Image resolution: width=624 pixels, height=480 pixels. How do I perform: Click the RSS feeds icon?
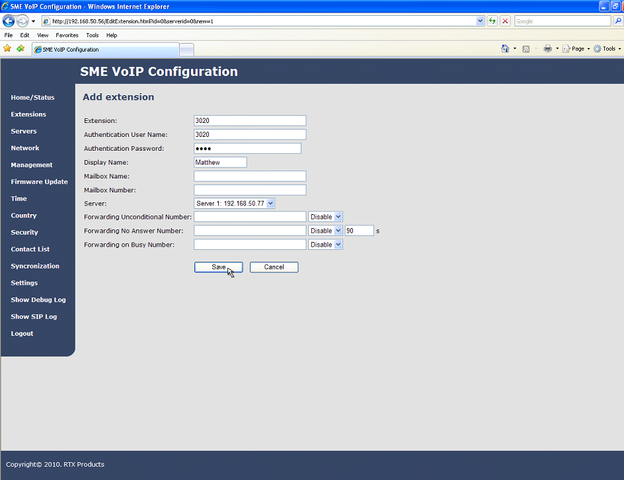pyautogui.click(x=525, y=48)
